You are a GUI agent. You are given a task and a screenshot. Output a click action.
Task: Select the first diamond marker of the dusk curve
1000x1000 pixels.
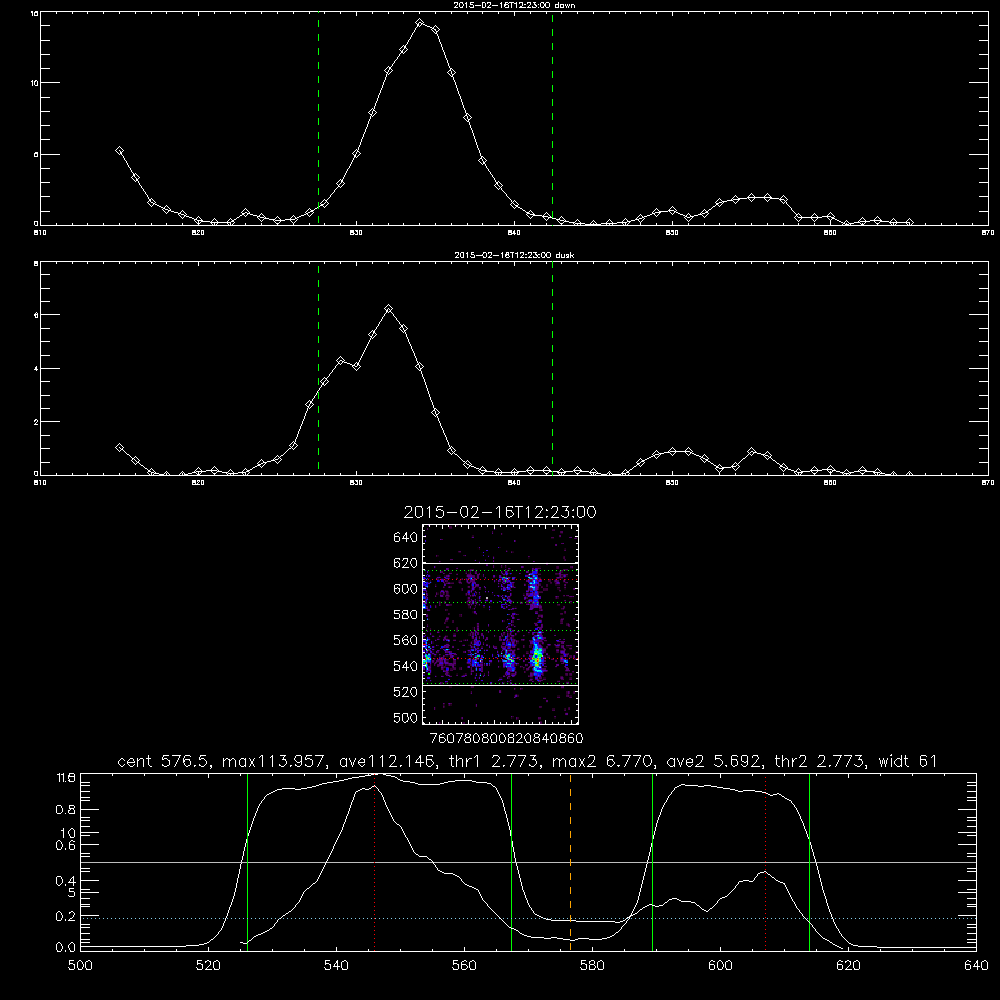(x=119, y=448)
